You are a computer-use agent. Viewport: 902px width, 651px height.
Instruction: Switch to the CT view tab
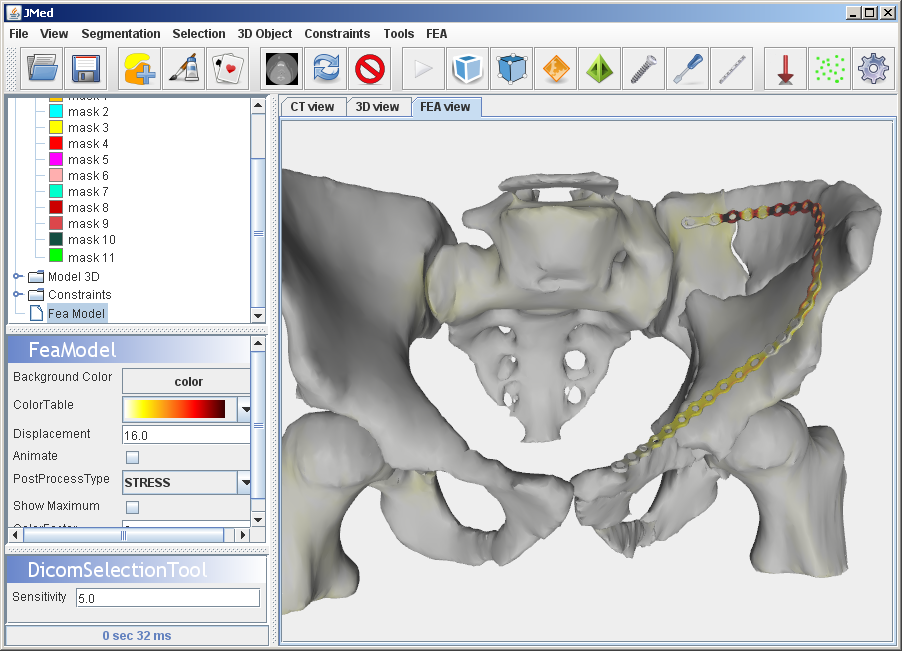tap(312, 107)
